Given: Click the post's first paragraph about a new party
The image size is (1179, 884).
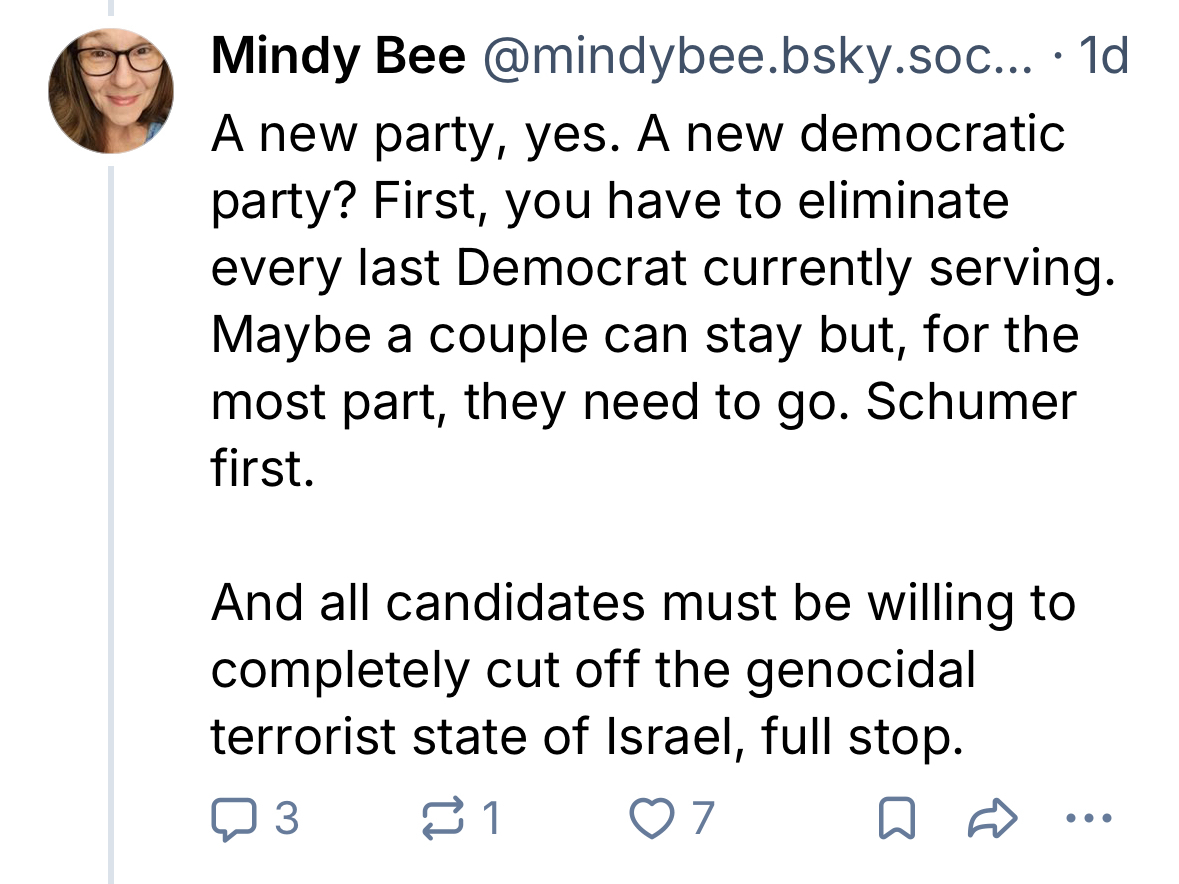Looking at the screenshot, I should (640, 300).
